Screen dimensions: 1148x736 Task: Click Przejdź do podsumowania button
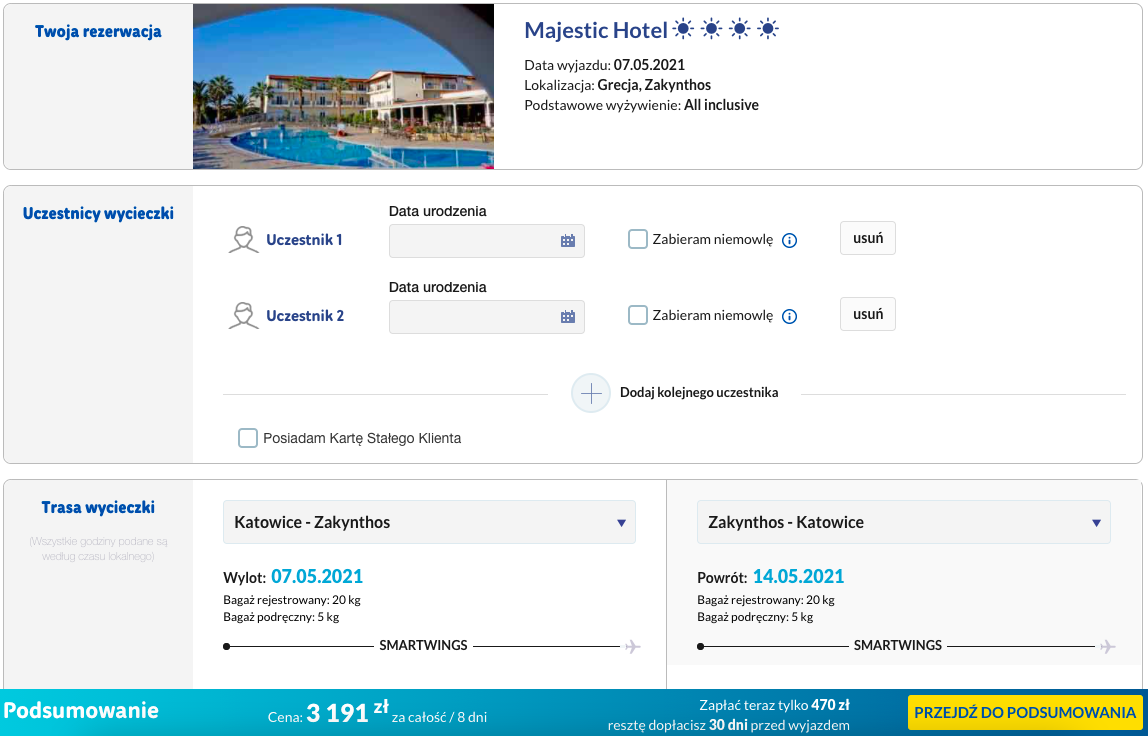coord(1024,713)
